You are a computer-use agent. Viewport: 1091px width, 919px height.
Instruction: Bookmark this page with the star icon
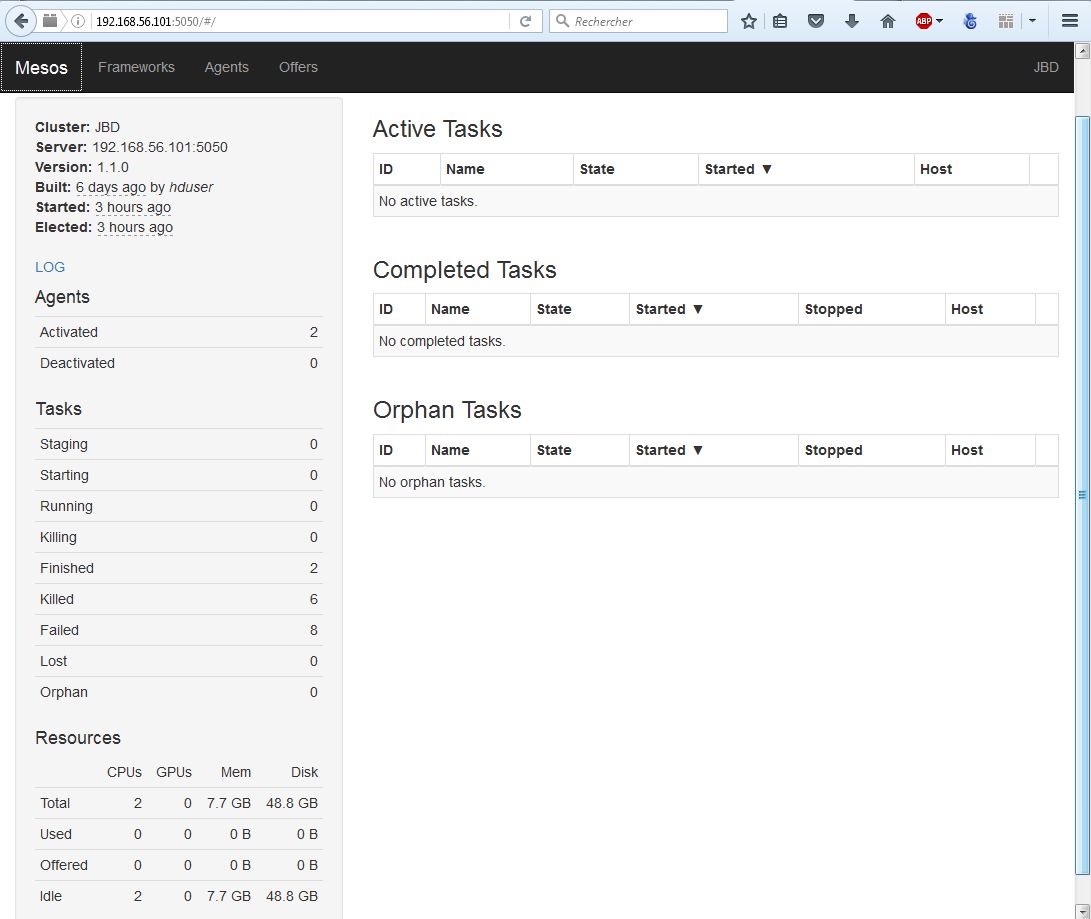(748, 21)
